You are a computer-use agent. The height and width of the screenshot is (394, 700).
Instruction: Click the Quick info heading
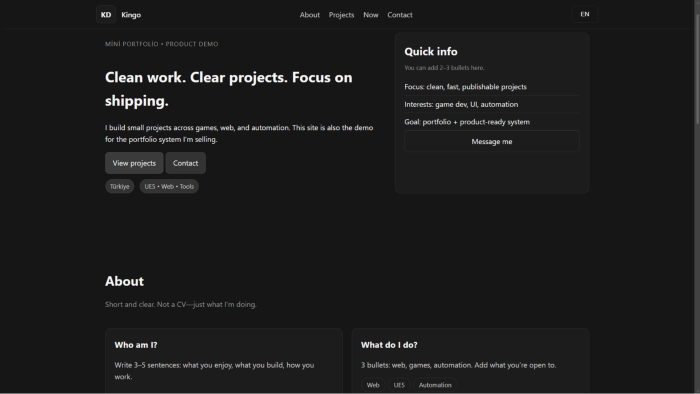(x=431, y=51)
